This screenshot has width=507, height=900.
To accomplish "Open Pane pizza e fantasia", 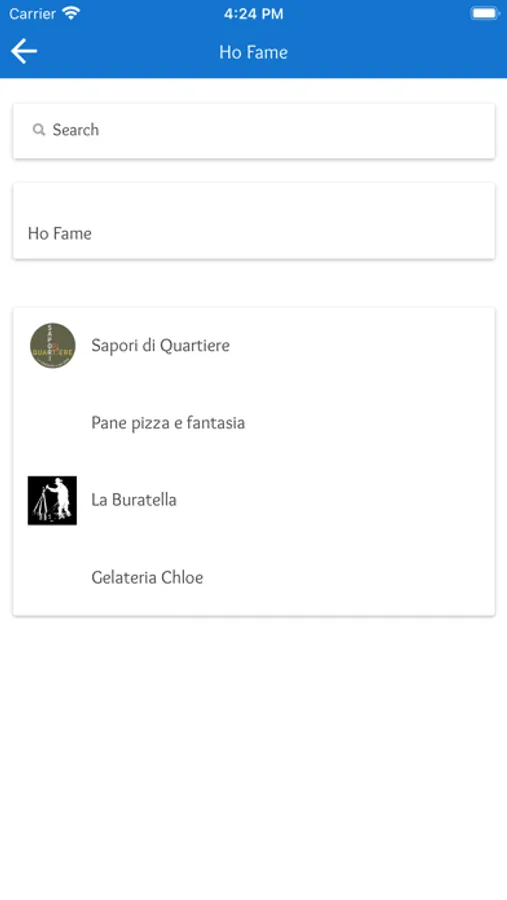I will point(254,423).
